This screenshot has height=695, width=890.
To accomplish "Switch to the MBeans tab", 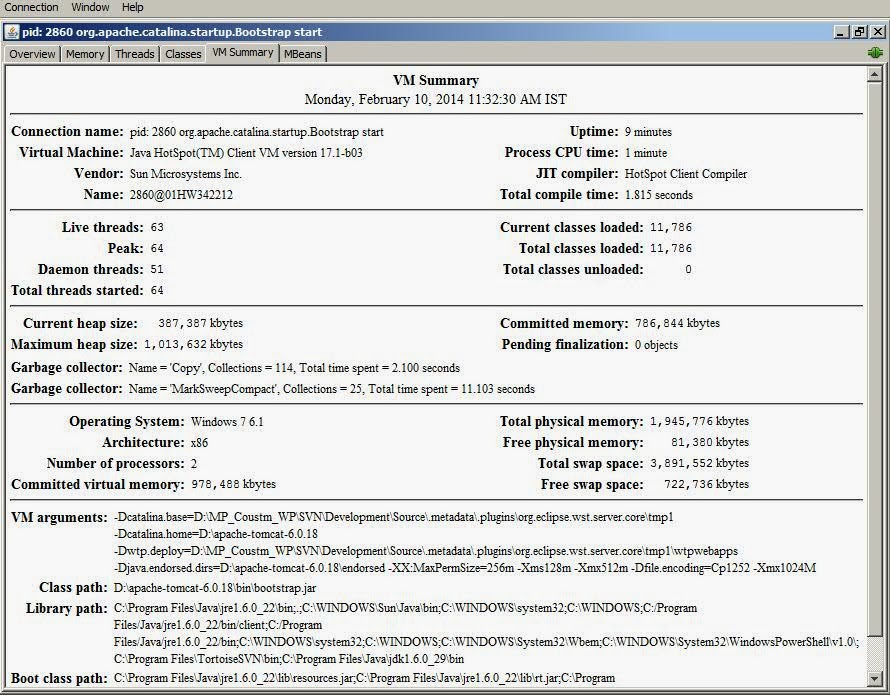I will [x=303, y=54].
